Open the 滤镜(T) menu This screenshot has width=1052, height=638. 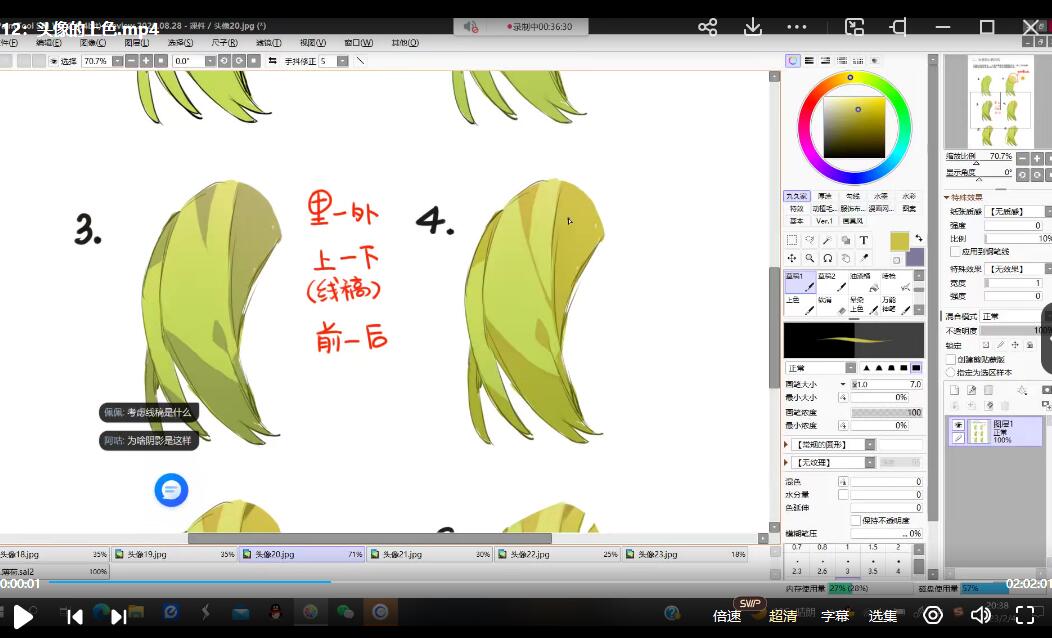coord(268,43)
